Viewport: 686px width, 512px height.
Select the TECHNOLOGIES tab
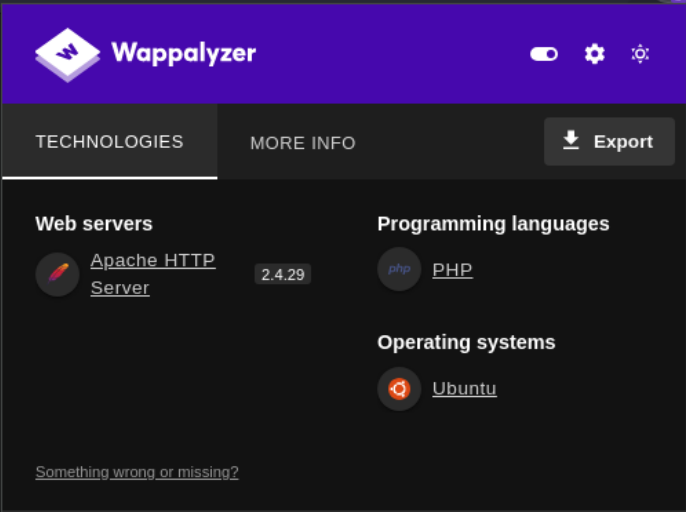(109, 142)
